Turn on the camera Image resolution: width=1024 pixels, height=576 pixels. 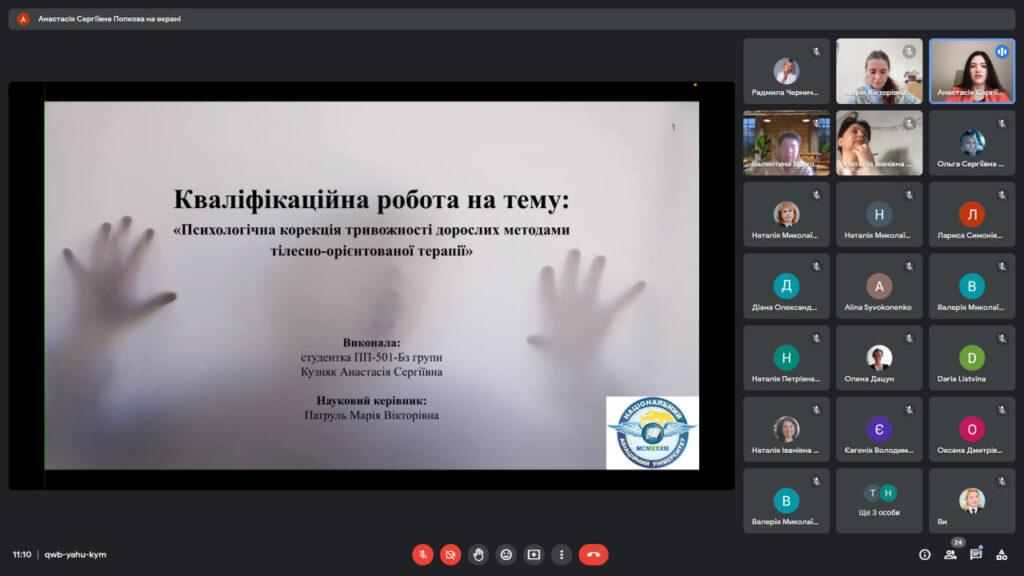pyautogui.click(x=451, y=554)
